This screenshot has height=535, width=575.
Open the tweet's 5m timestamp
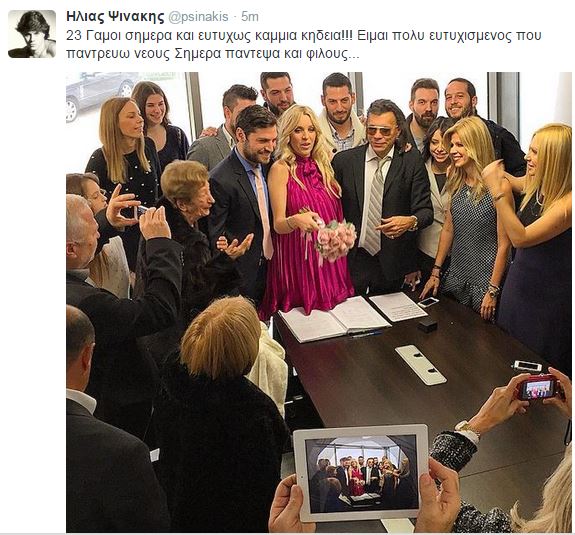pyautogui.click(x=250, y=17)
